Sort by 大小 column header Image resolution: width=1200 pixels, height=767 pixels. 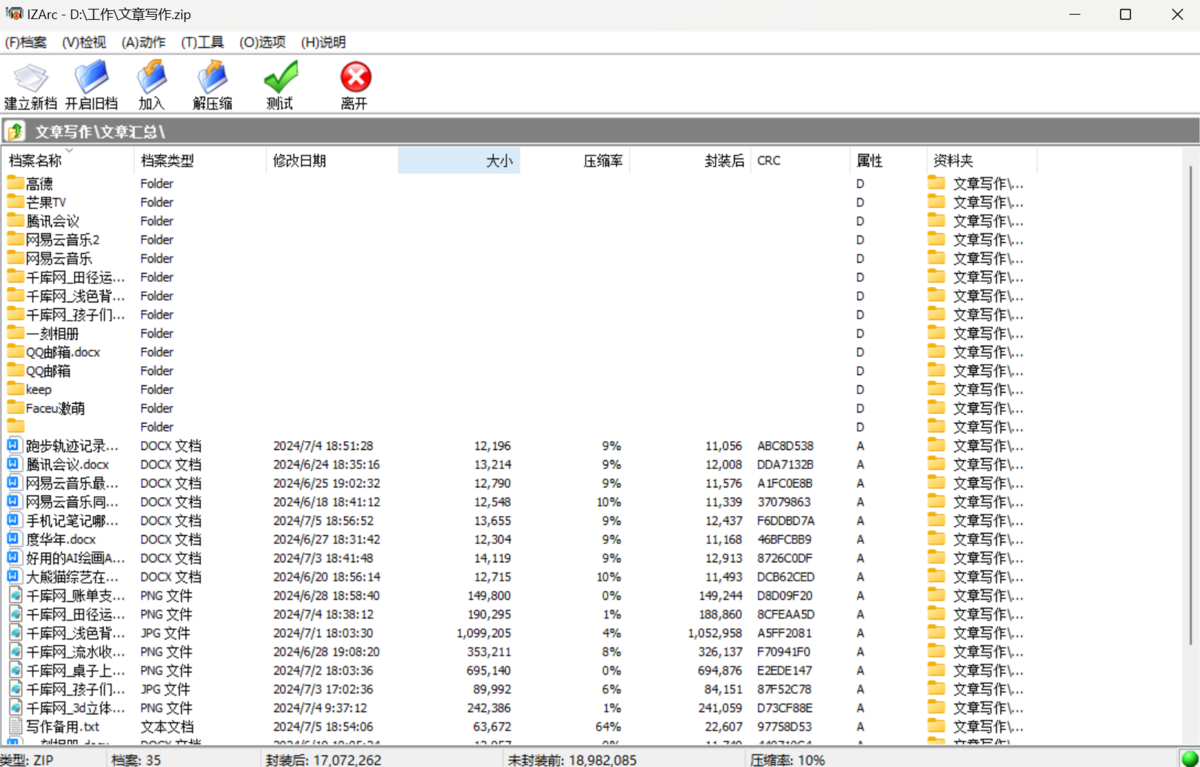click(x=459, y=160)
